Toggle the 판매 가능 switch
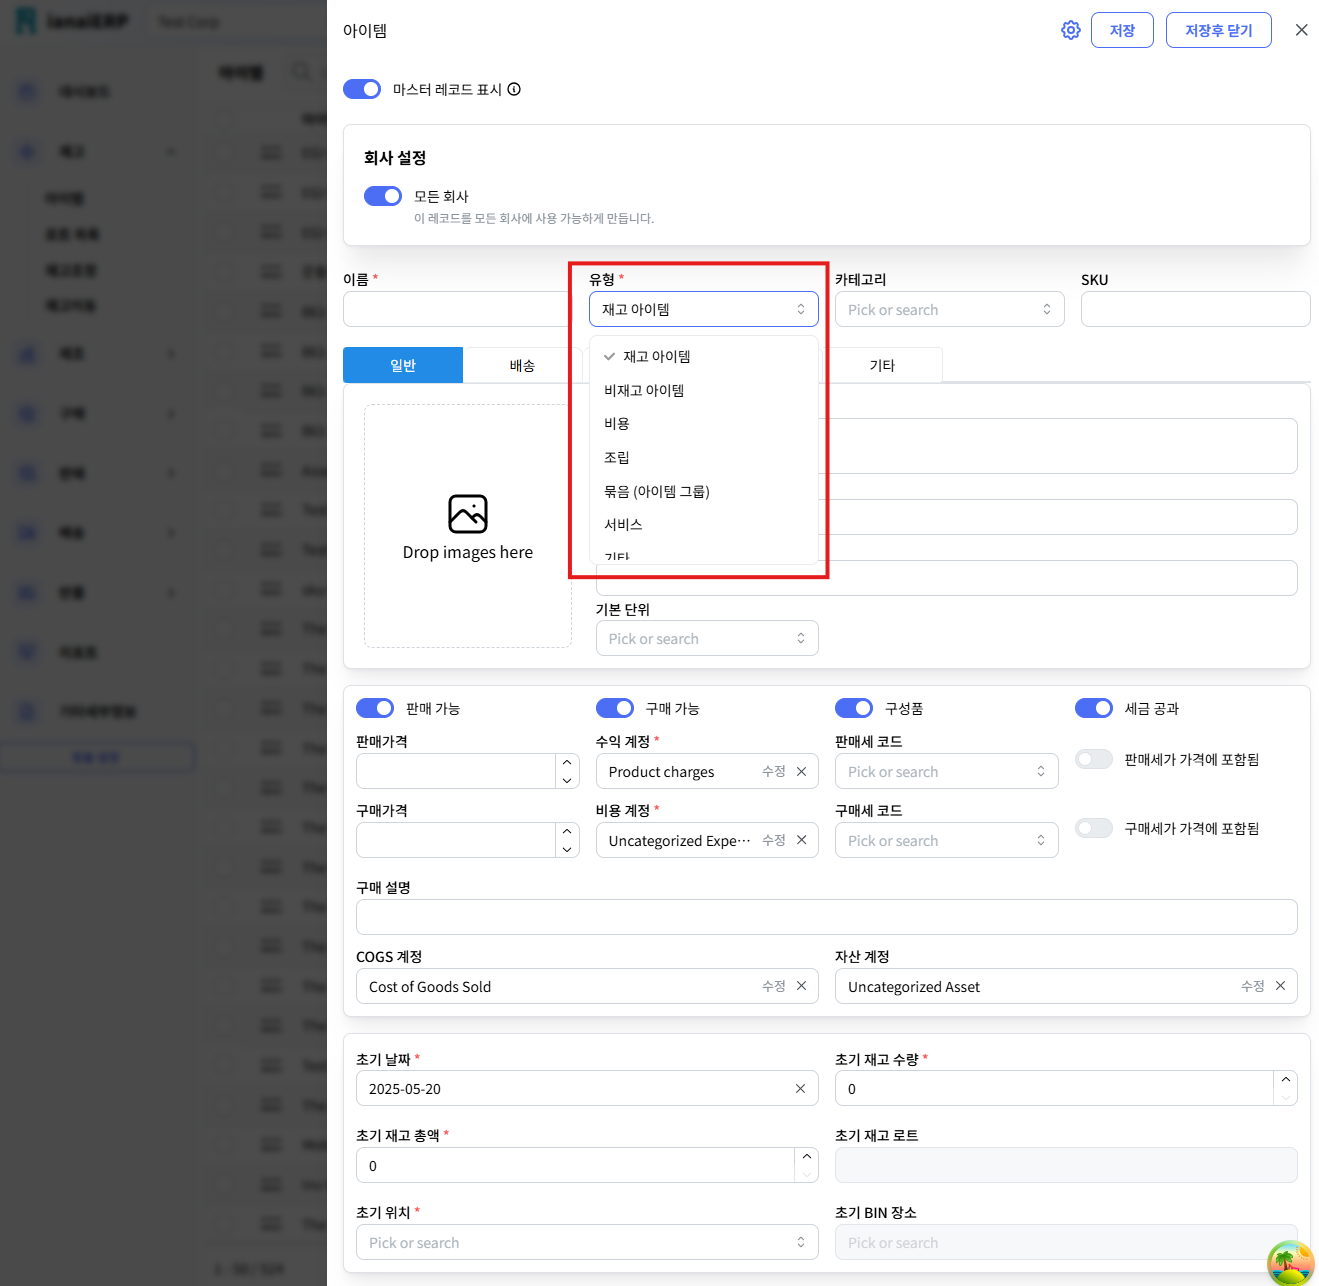The height and width of the screenshot is (1286, 1319). pyautogui.click(x=375, y=708)
